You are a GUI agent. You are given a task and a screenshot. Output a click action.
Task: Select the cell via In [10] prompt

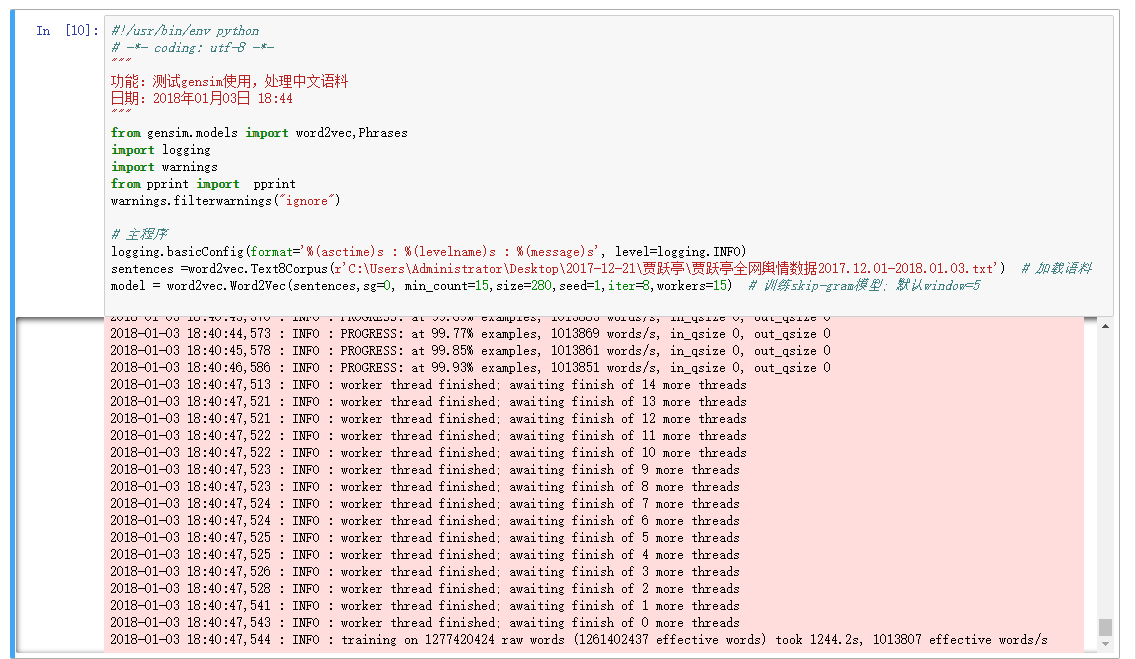tap(66, 31)
